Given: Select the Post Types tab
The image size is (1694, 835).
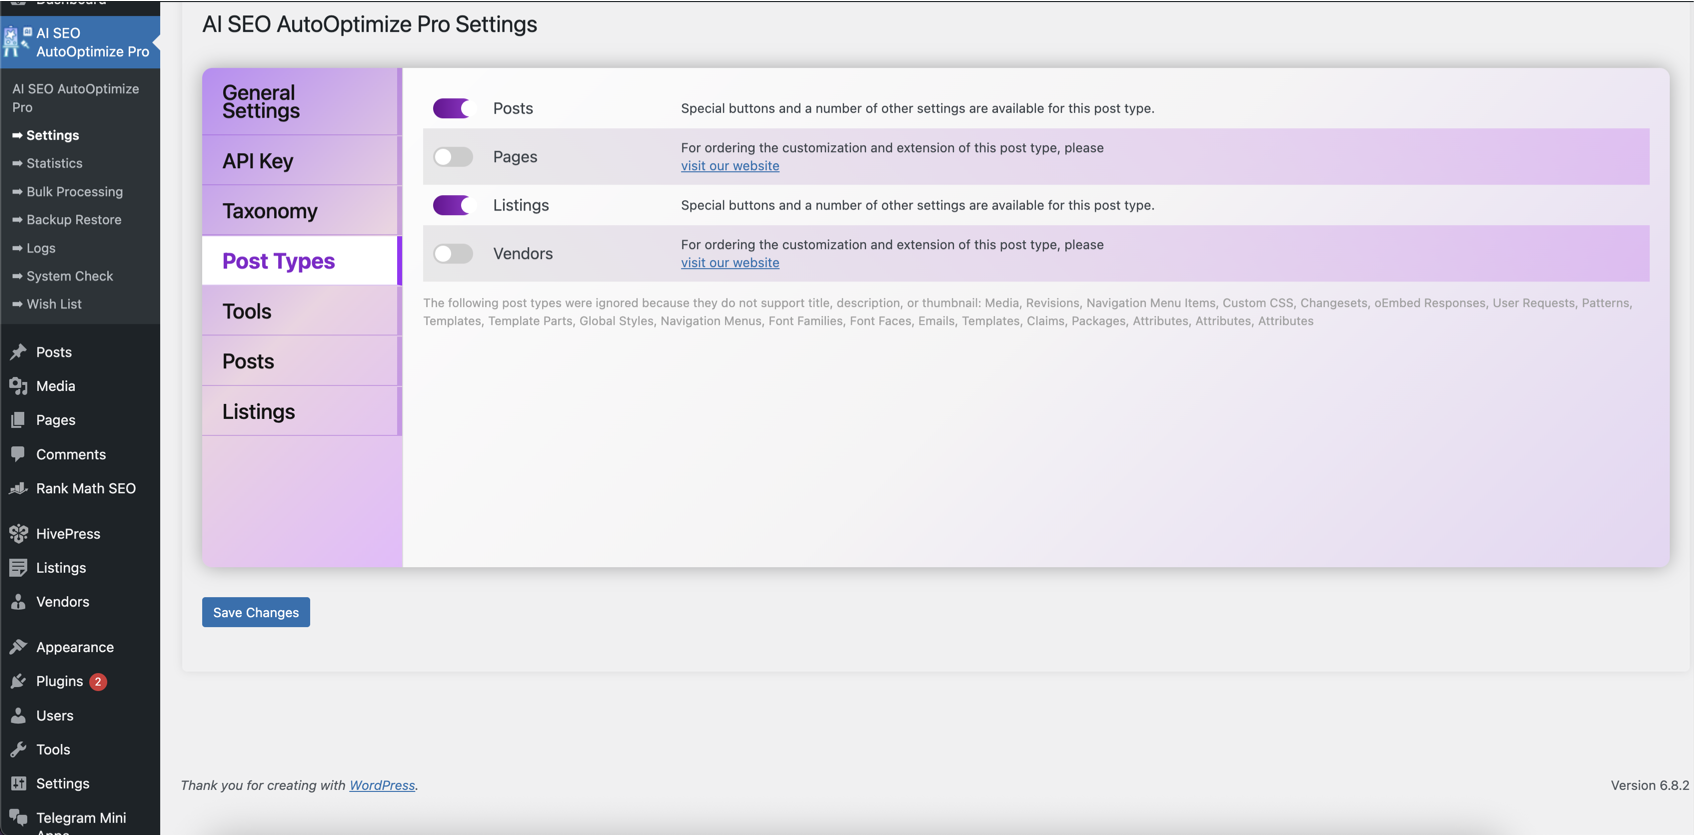Looking at the screenshot, I should (x=301, y=260).
